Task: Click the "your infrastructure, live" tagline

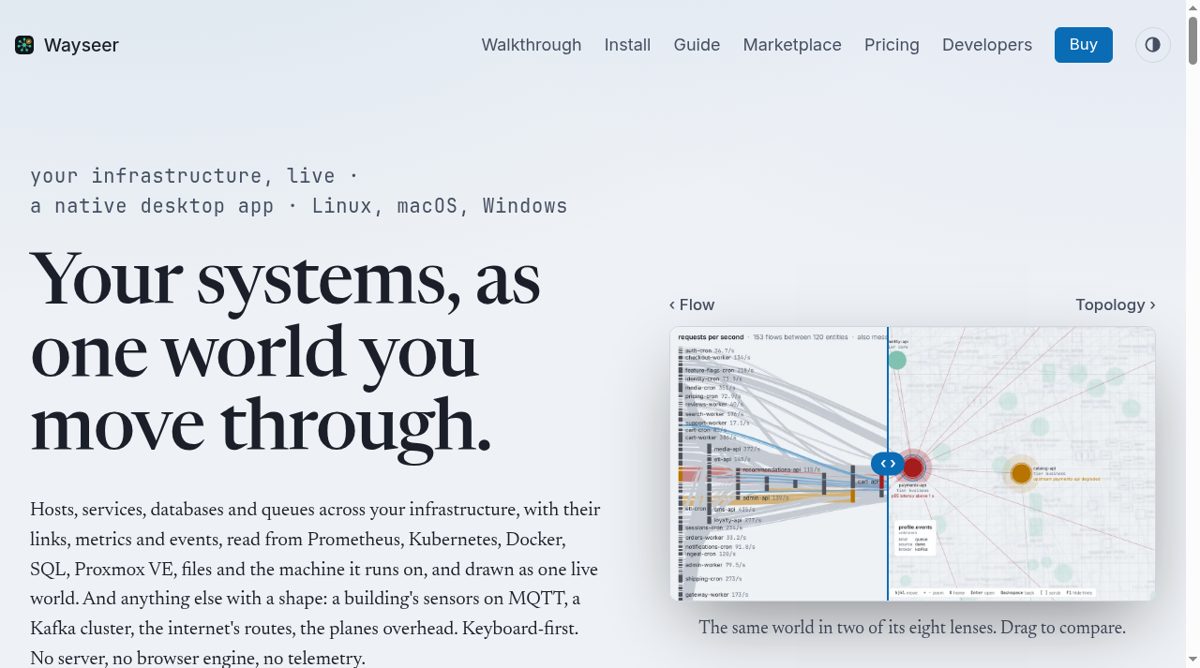Action: point(194,176)
